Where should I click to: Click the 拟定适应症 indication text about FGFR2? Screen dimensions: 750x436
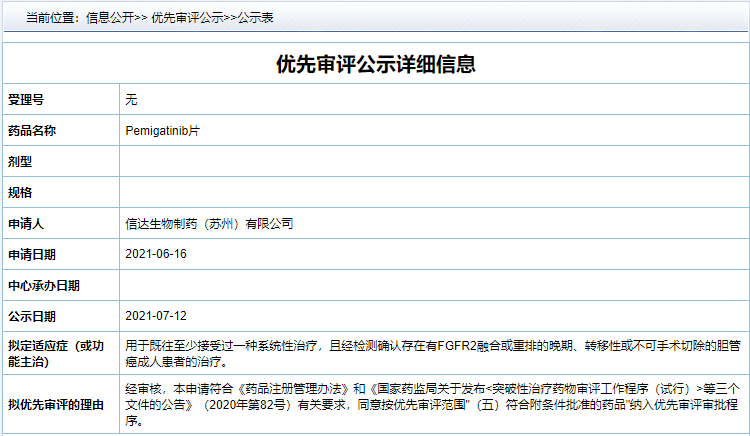[x=432, y=353]
